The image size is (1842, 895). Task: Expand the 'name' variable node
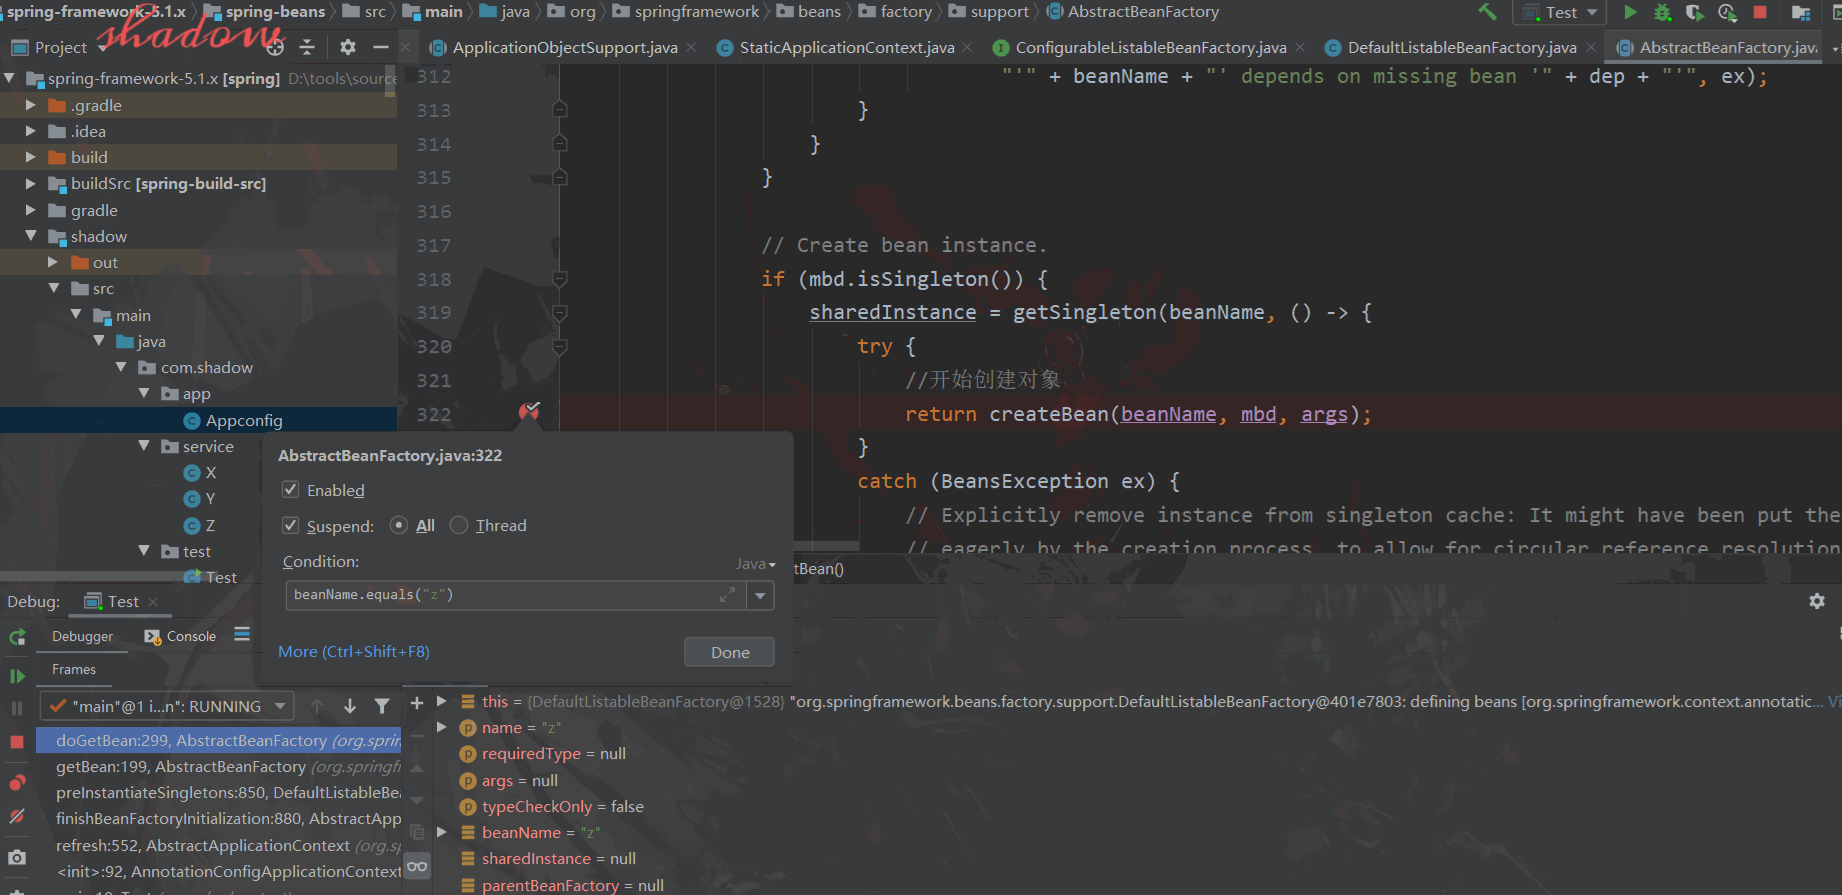[x=441, y=727]
